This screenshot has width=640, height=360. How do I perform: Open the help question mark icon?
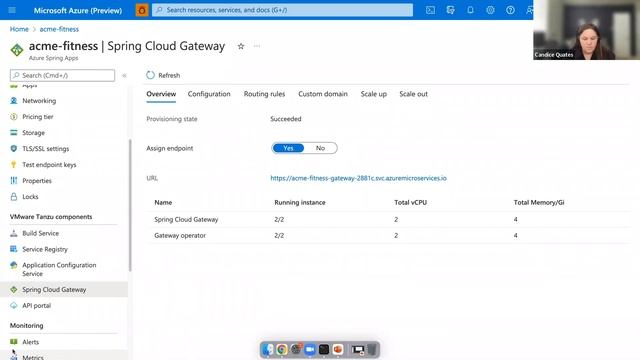(x=510, y=10)
